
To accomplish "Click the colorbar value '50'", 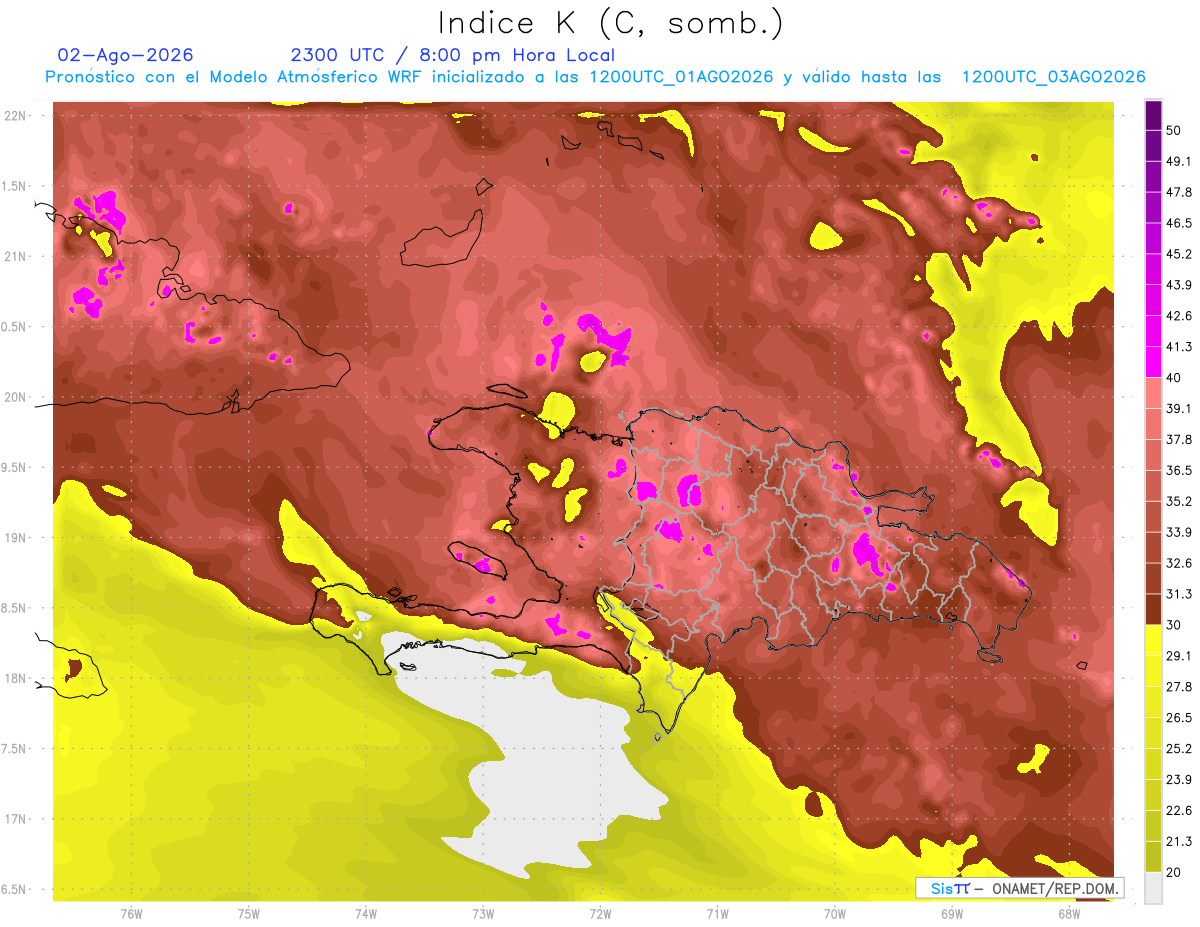I will [x=1174, y=130].
